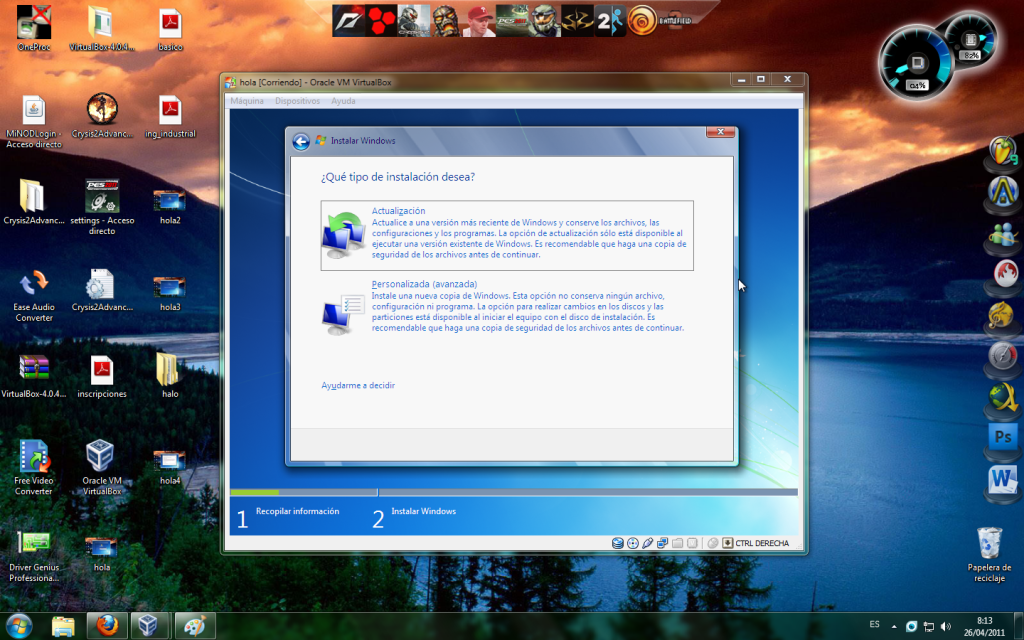Open PES 2011 in the top dock
This screenshot has height=640, width=1024.
click(x=511, y=21)
